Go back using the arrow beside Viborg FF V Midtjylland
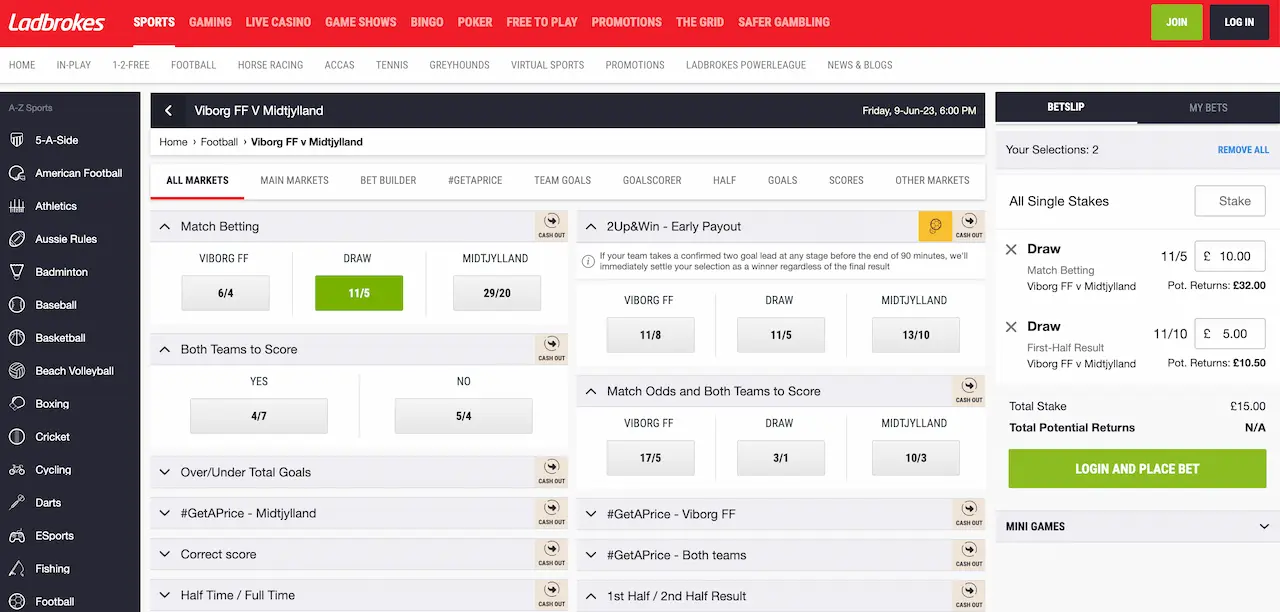The image size is (1280, 612). pos(169,111)
